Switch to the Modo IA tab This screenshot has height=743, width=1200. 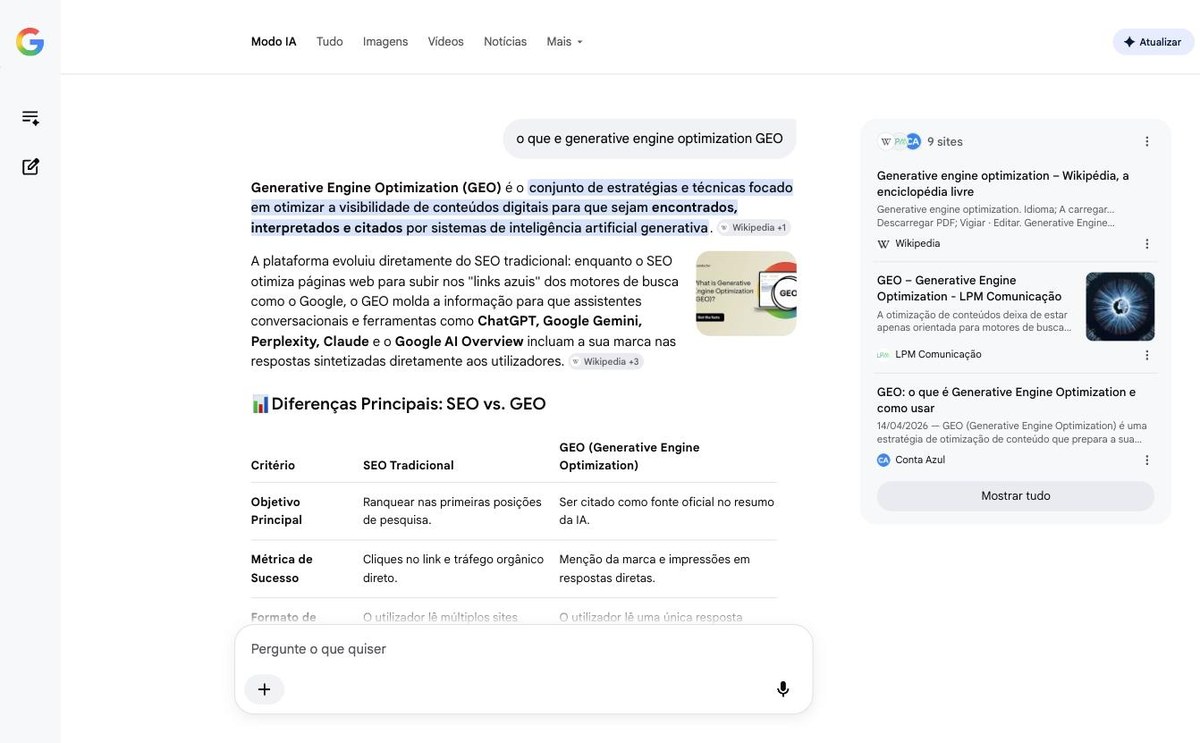274,42
